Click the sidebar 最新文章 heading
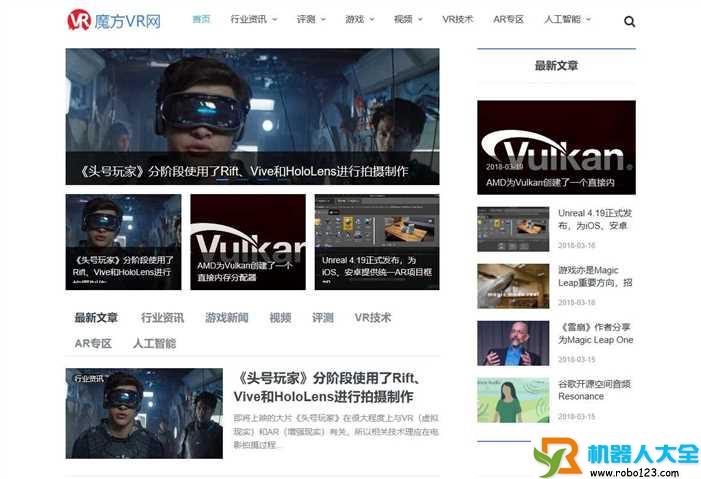701x479 pixels. 556,66
